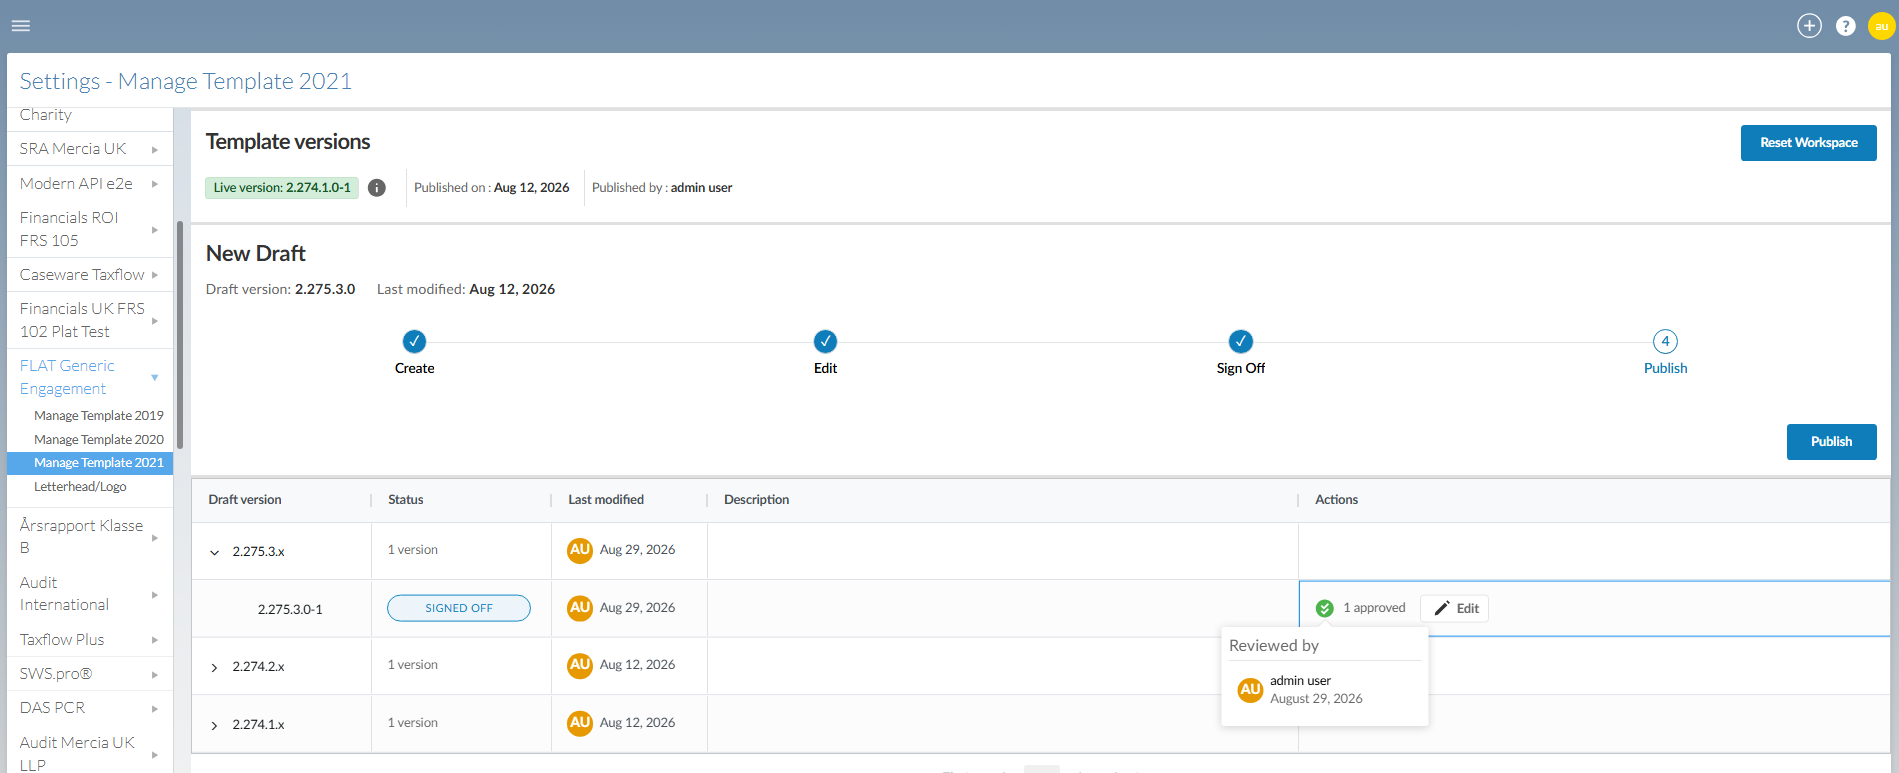Sort by Draft version column header
This screenshot has height=773, width=1899.
(245, 500)
